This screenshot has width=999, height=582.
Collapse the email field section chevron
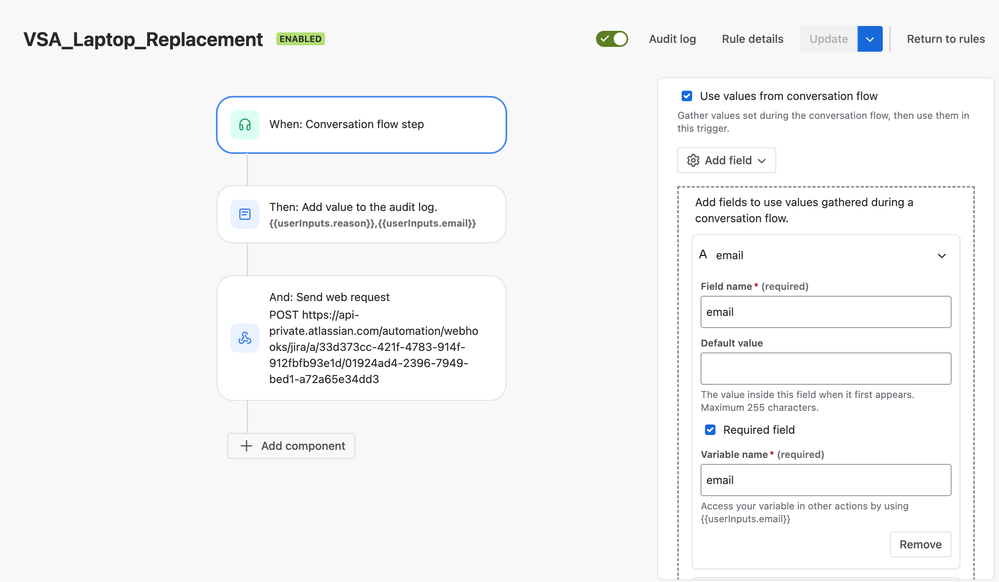coord(942,256)
